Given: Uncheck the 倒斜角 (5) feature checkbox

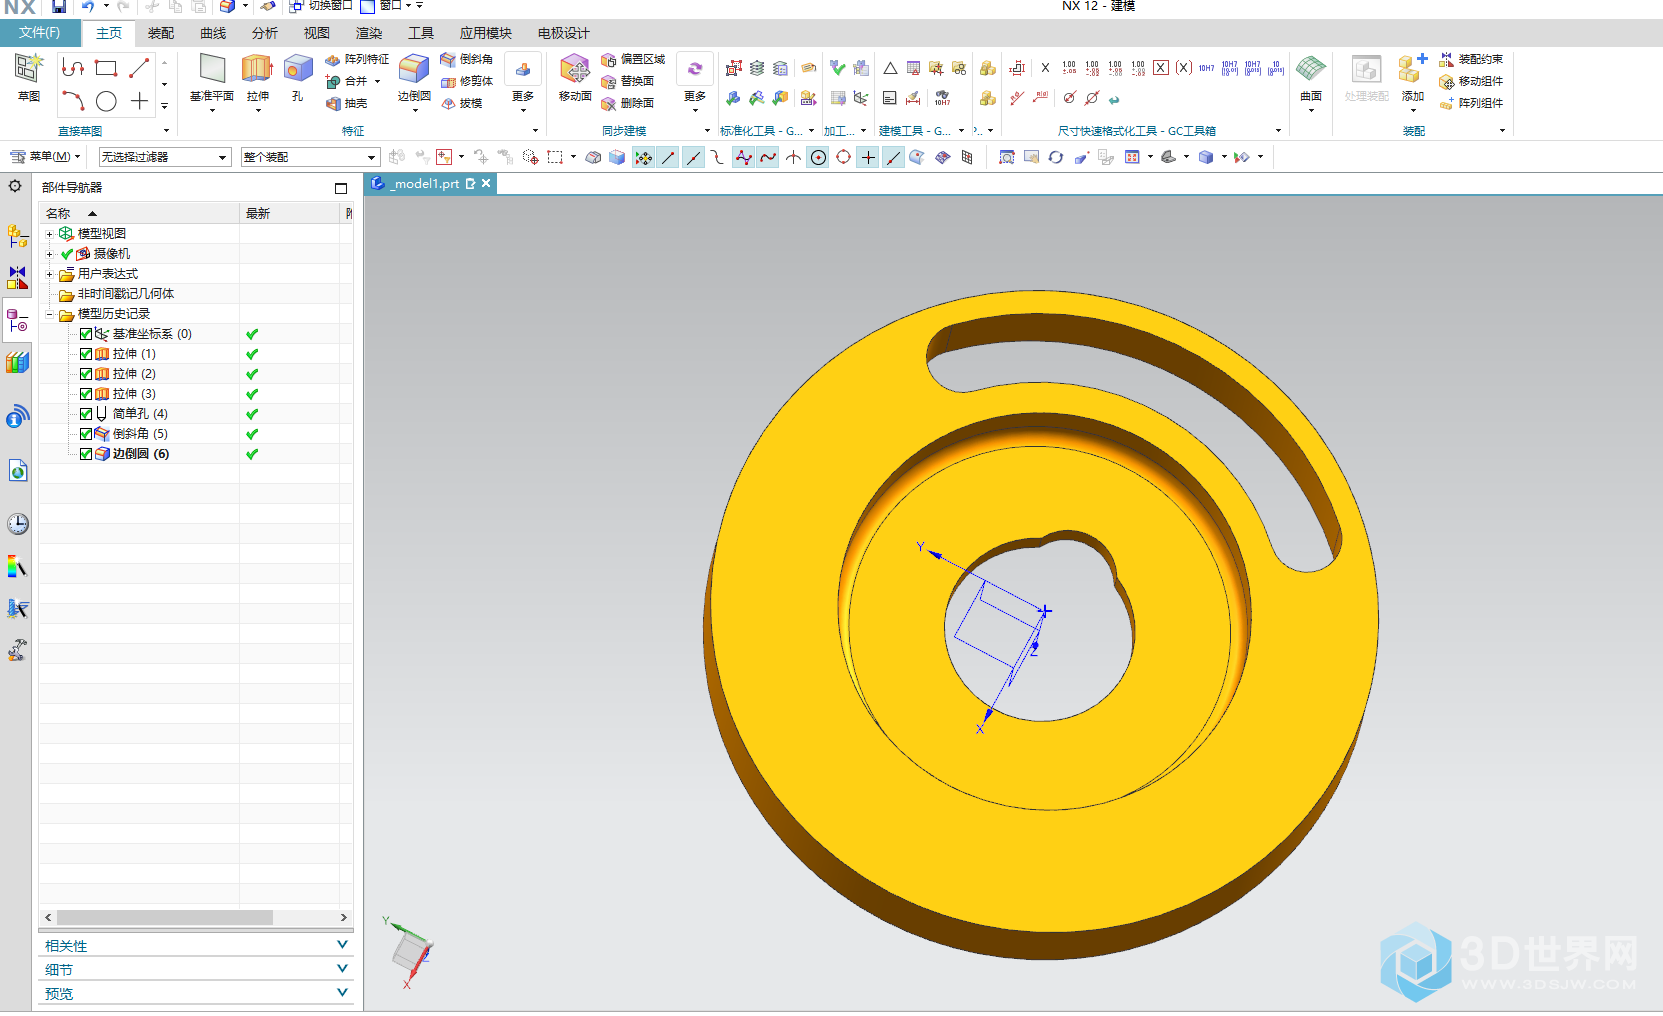Looking at the screenshot, I should (86, 434).
